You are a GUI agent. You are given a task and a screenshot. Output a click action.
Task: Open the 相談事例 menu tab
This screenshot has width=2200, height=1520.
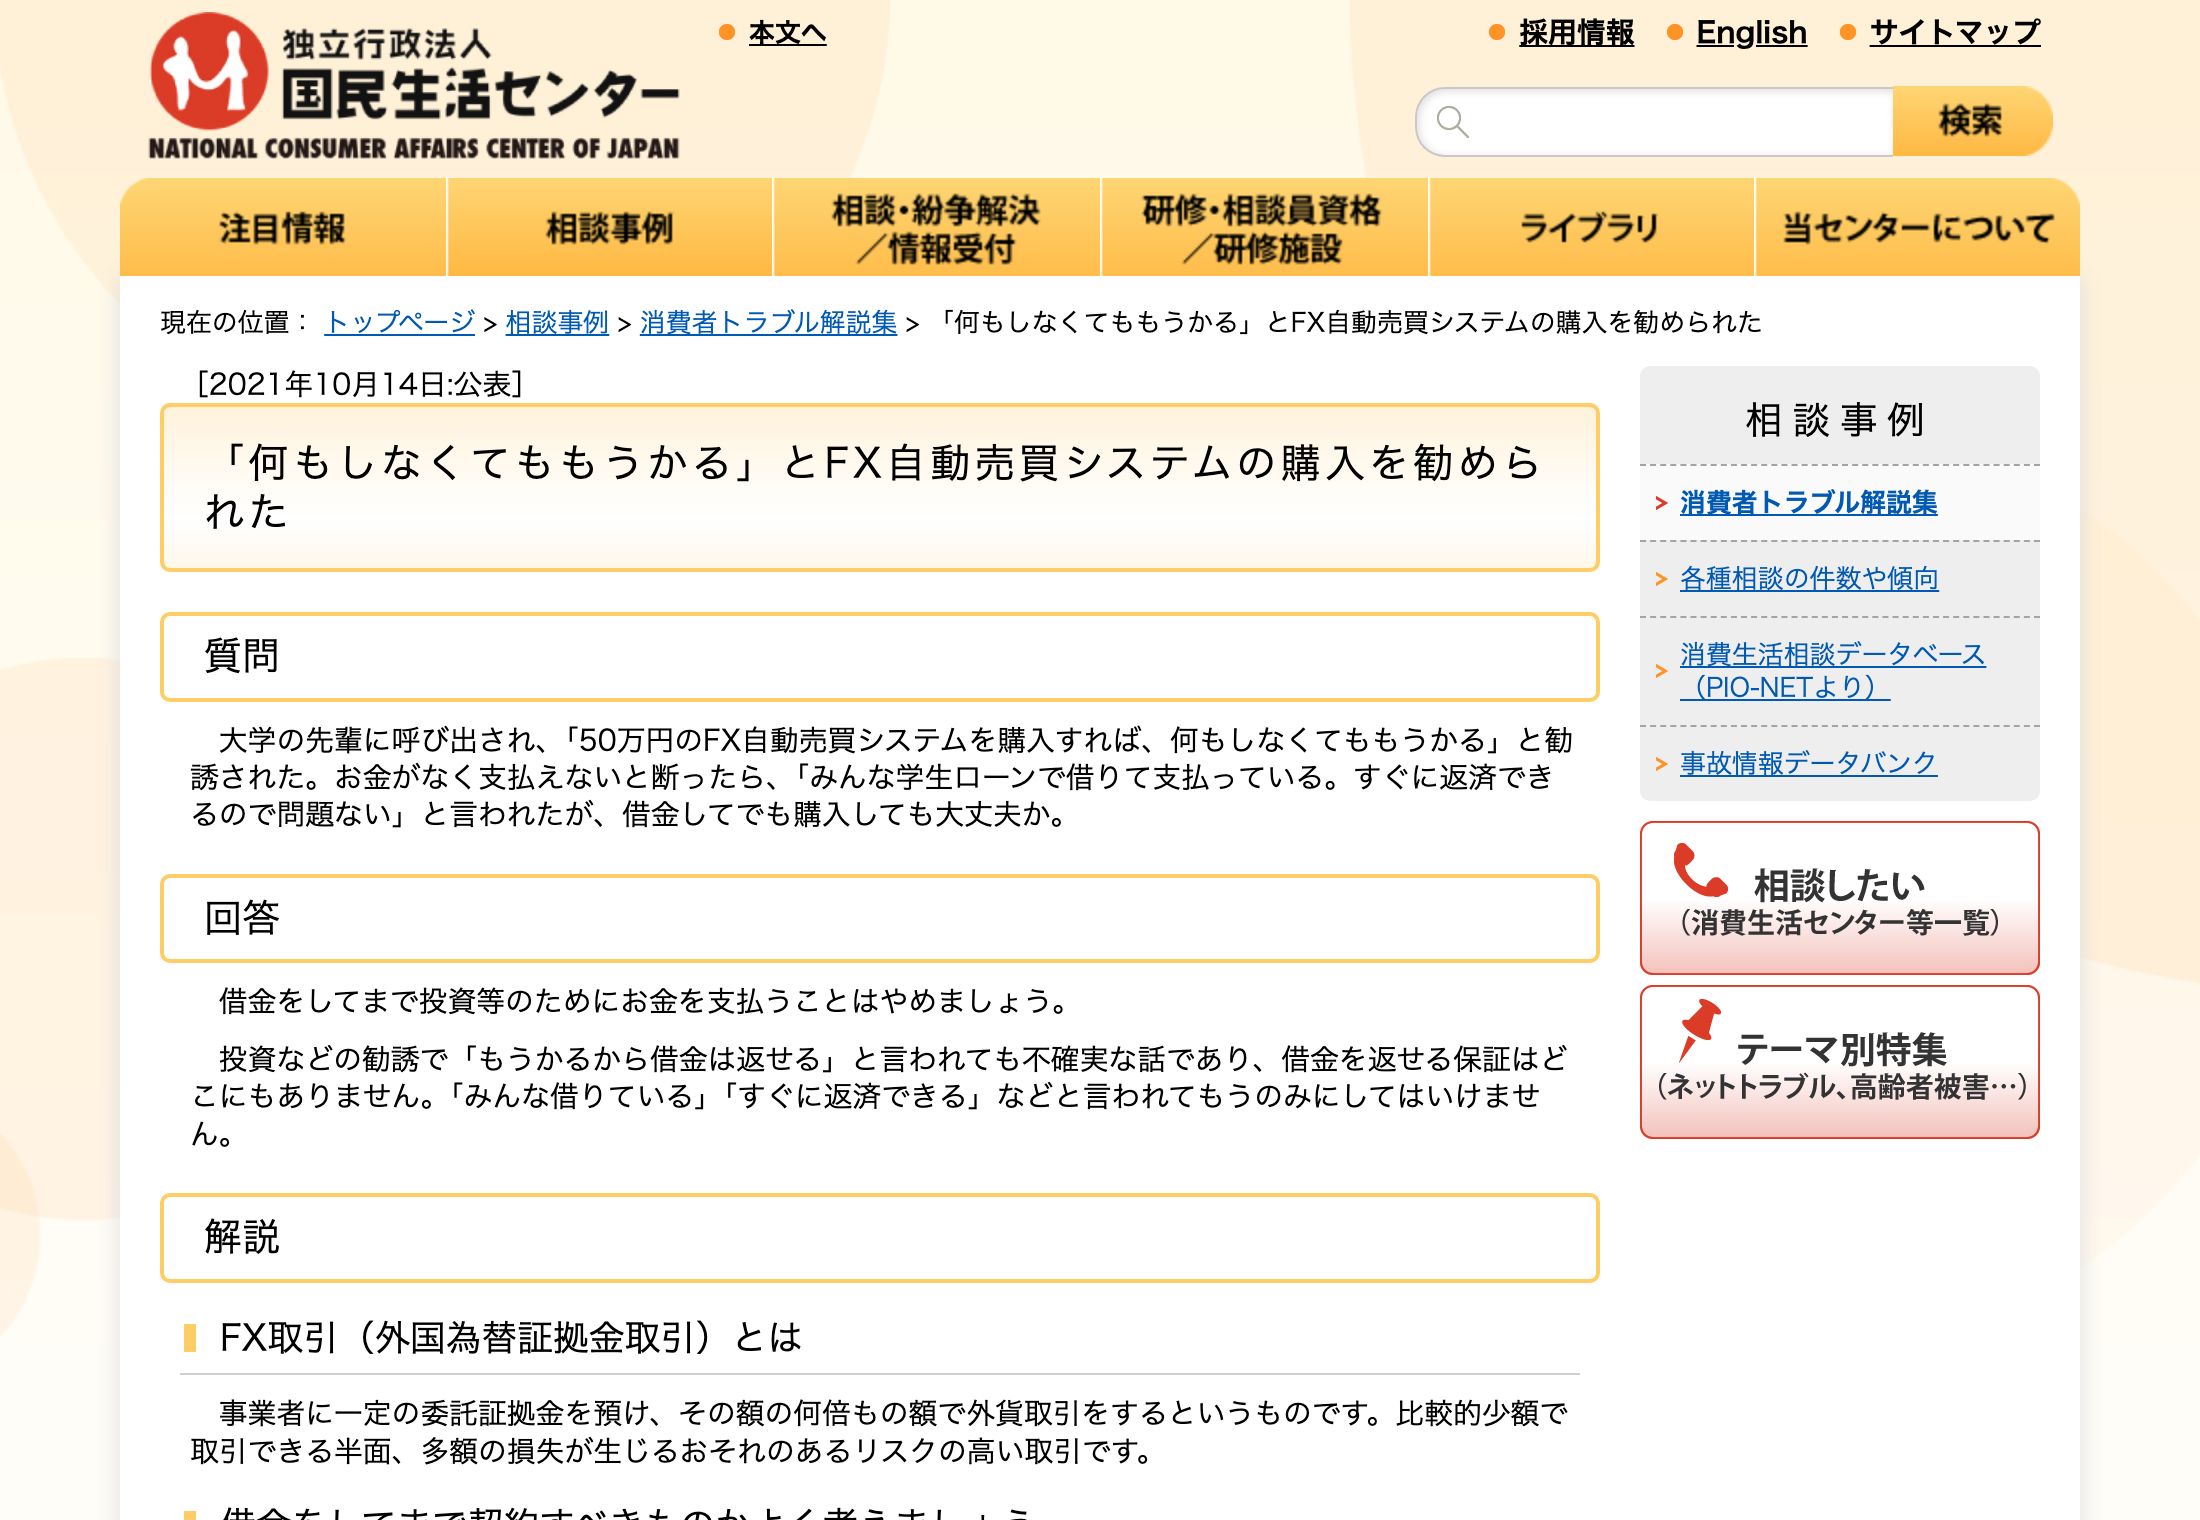[x=610, y=228]
